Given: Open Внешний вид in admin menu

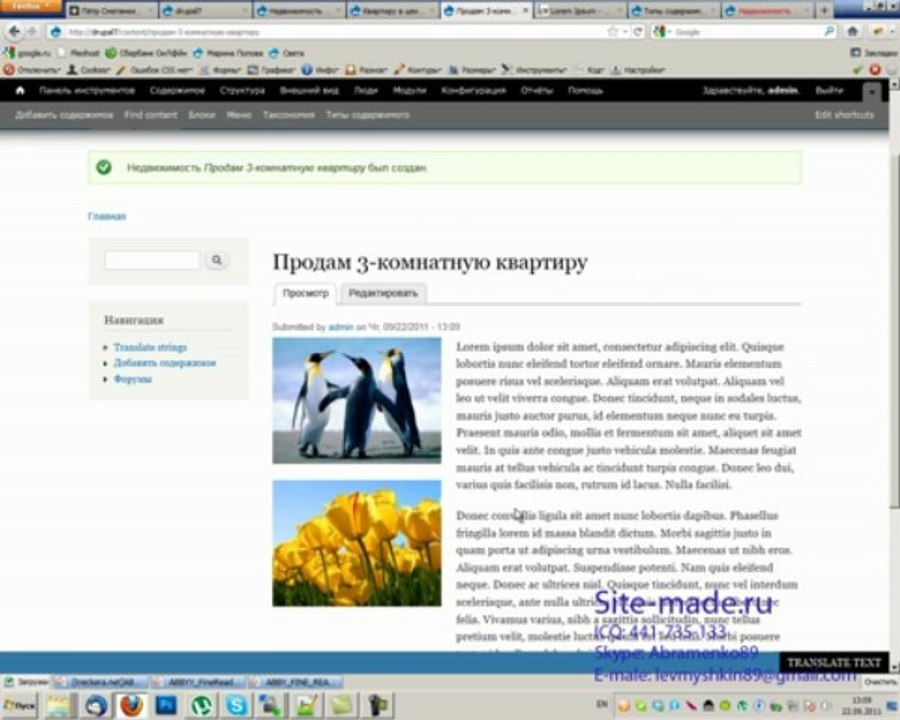Looking at the screenshot, I should coord(309,90).
